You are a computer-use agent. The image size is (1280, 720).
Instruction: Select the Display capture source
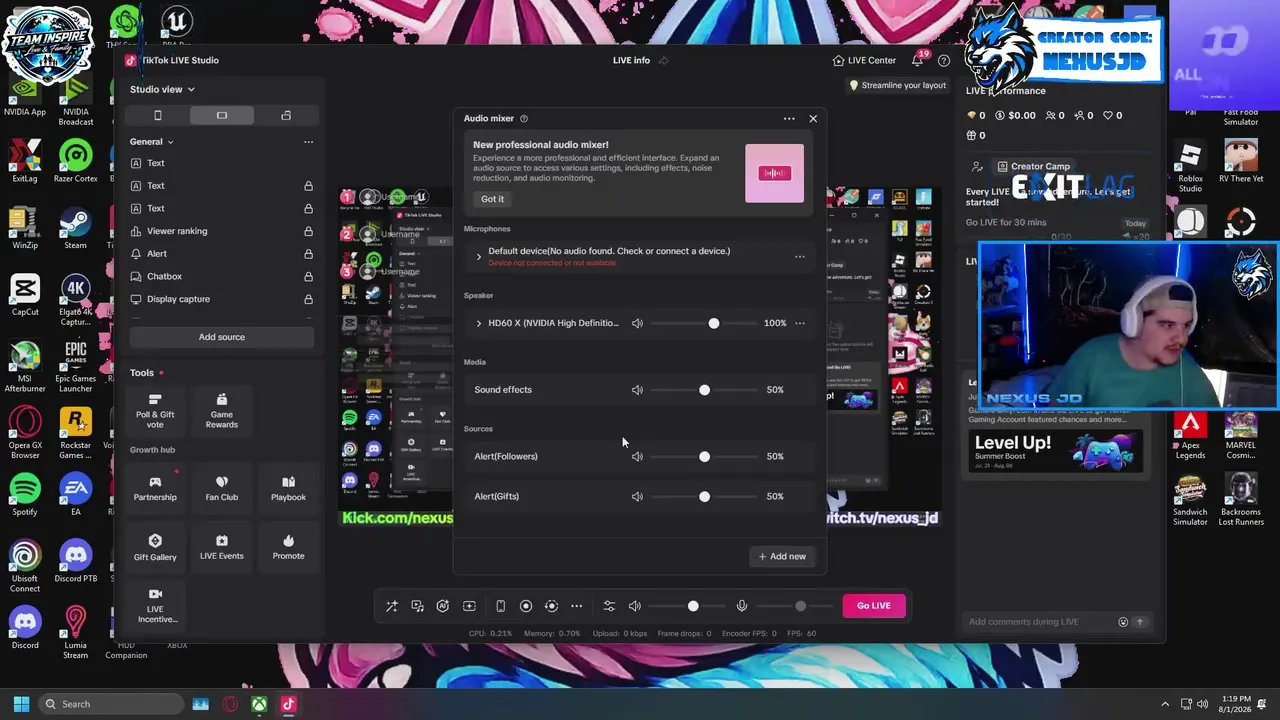pyautogui.click(x=178, y=299)
